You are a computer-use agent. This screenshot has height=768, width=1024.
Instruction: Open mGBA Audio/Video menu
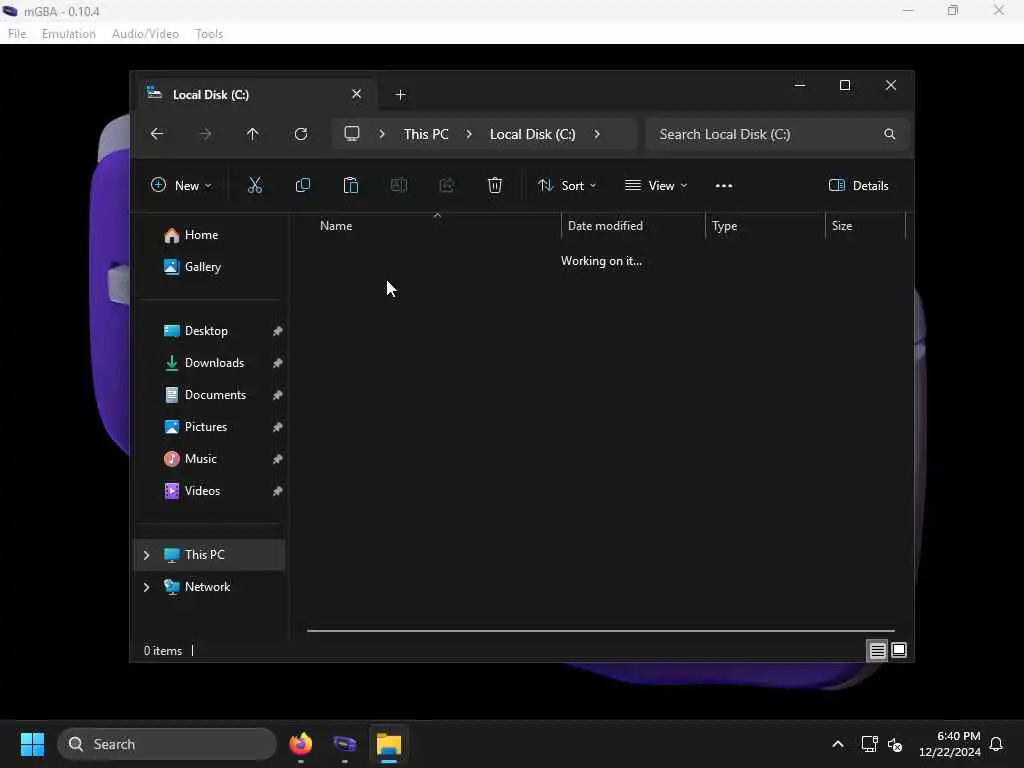pyautogui.click(x=145, y=34)
